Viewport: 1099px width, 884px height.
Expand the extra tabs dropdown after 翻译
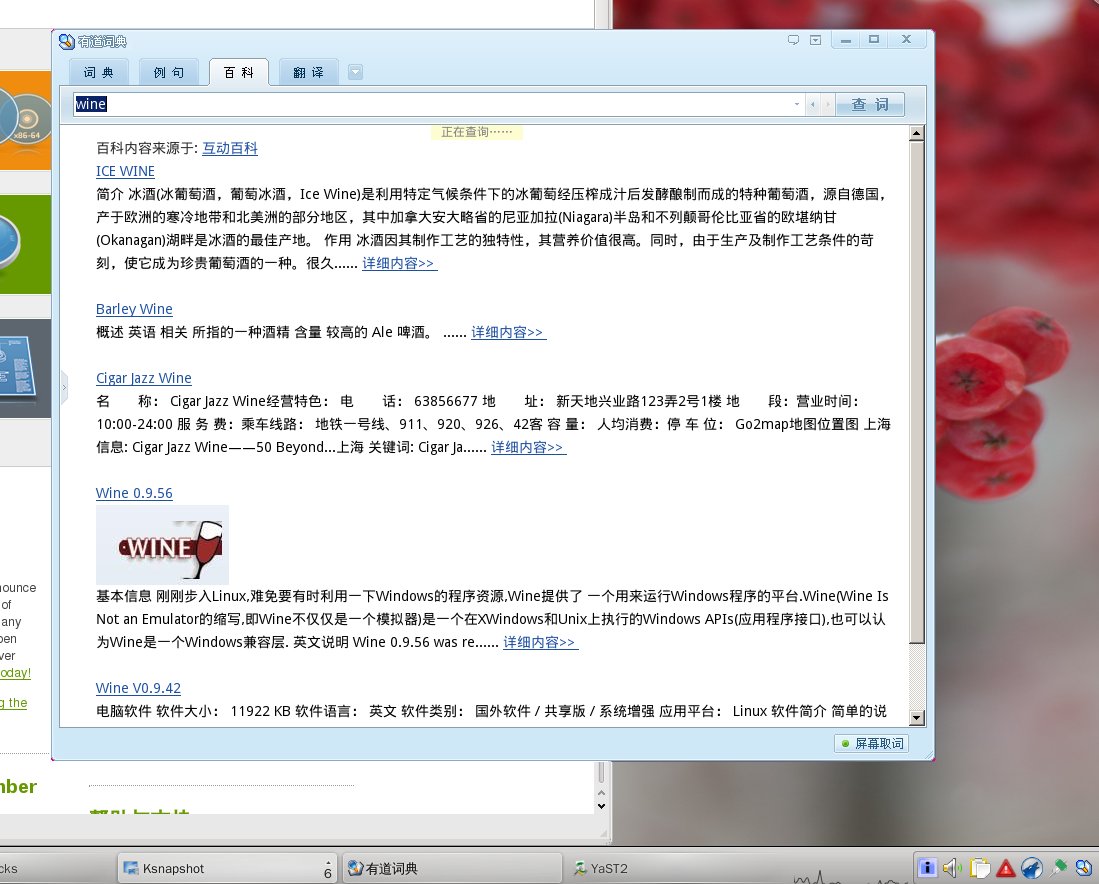[x=355, y=72]
